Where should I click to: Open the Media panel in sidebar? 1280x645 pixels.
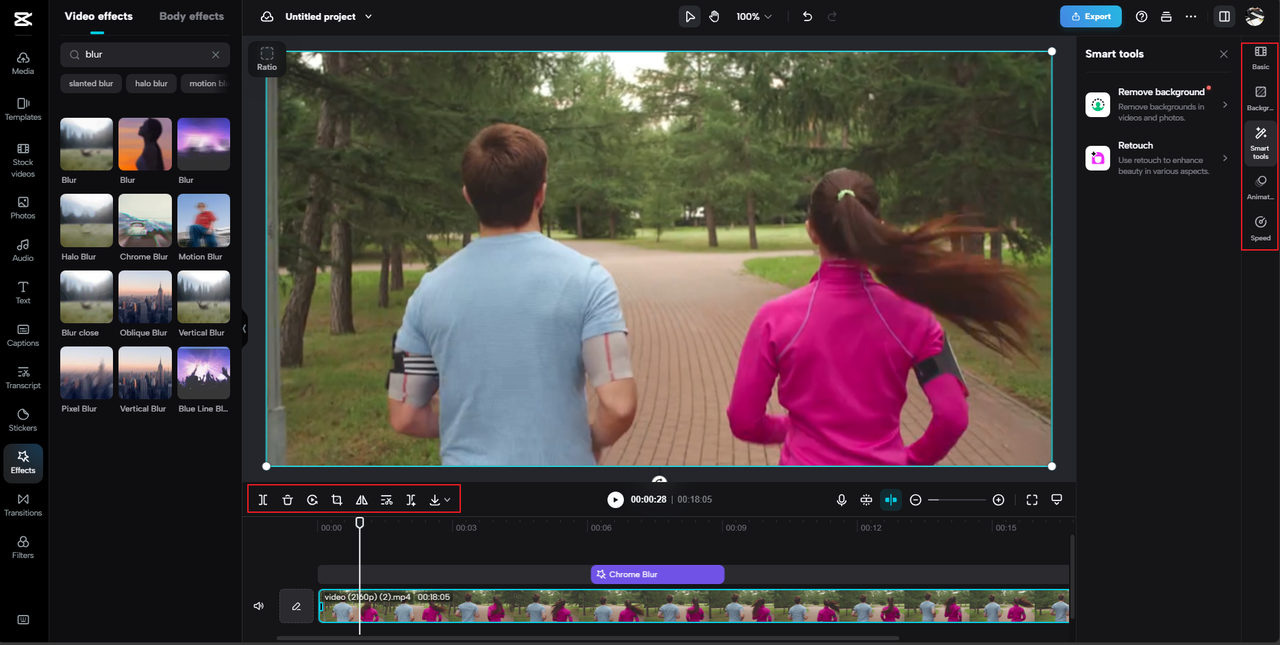(23, 63)
